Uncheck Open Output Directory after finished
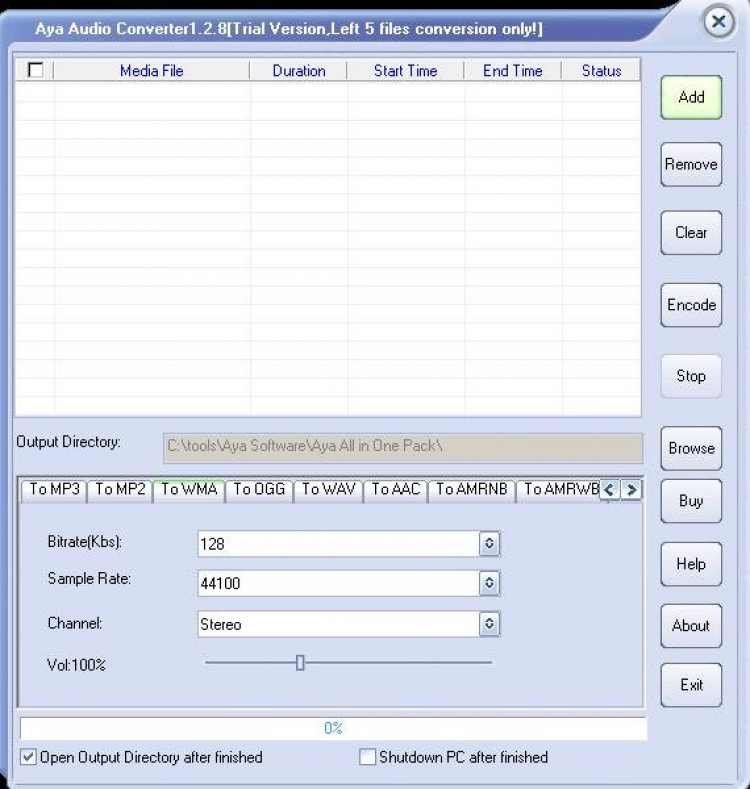 point(28,757)
